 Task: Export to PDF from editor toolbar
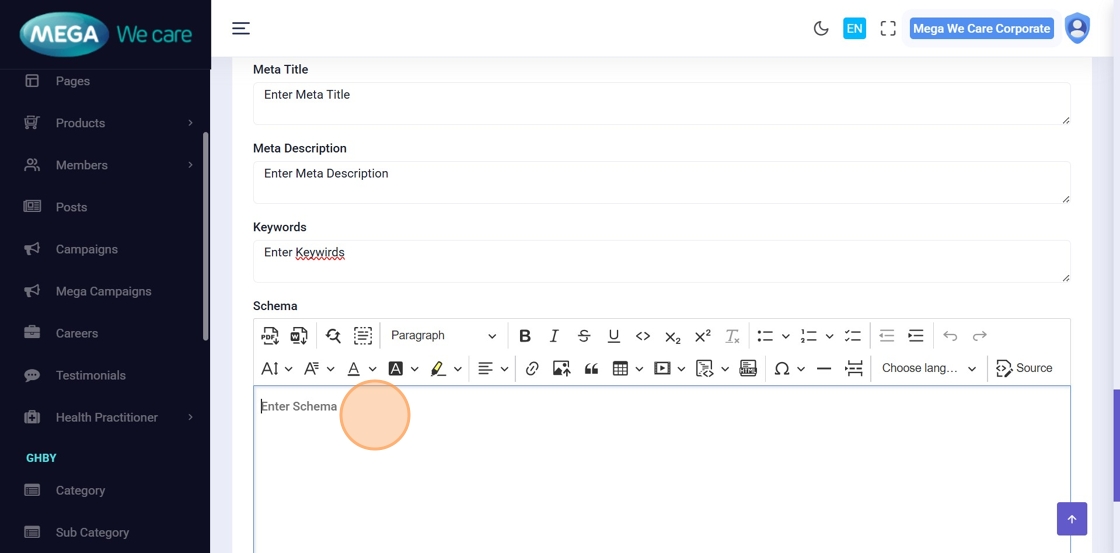270,336
